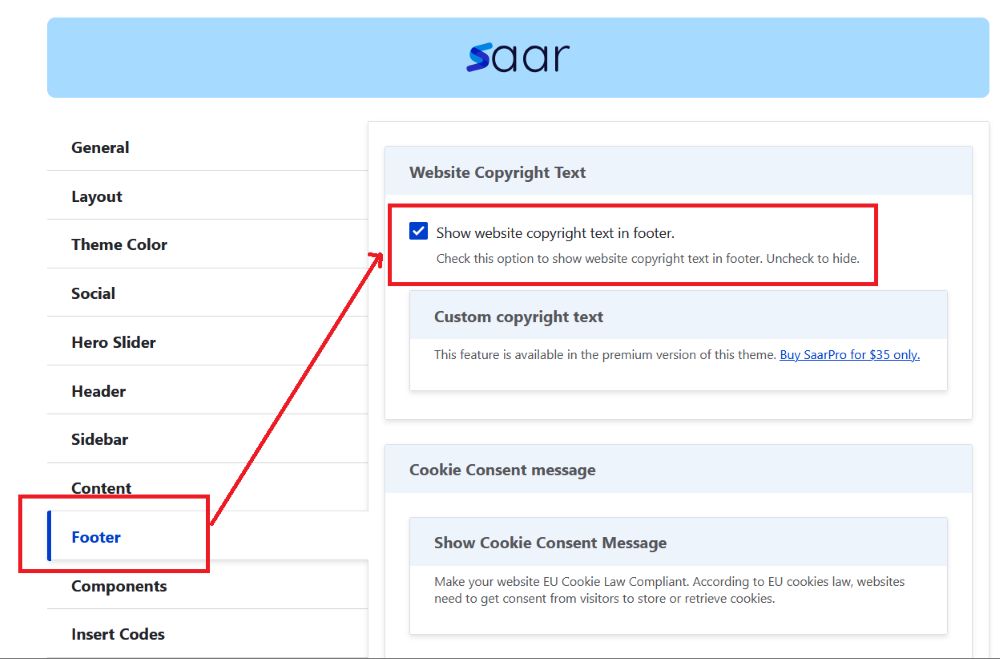Switch to the Content tab
This screenshot has height=659, width=1000.
tap(101, 488)
